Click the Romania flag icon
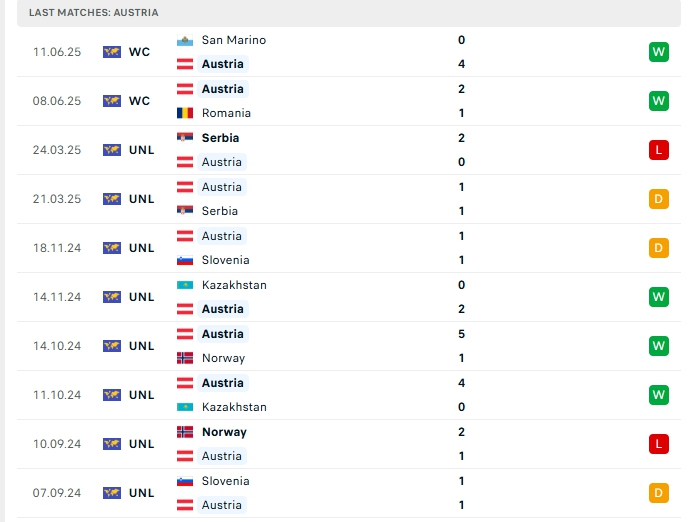Viewport: 693px width, 522px height. (185, 113)
